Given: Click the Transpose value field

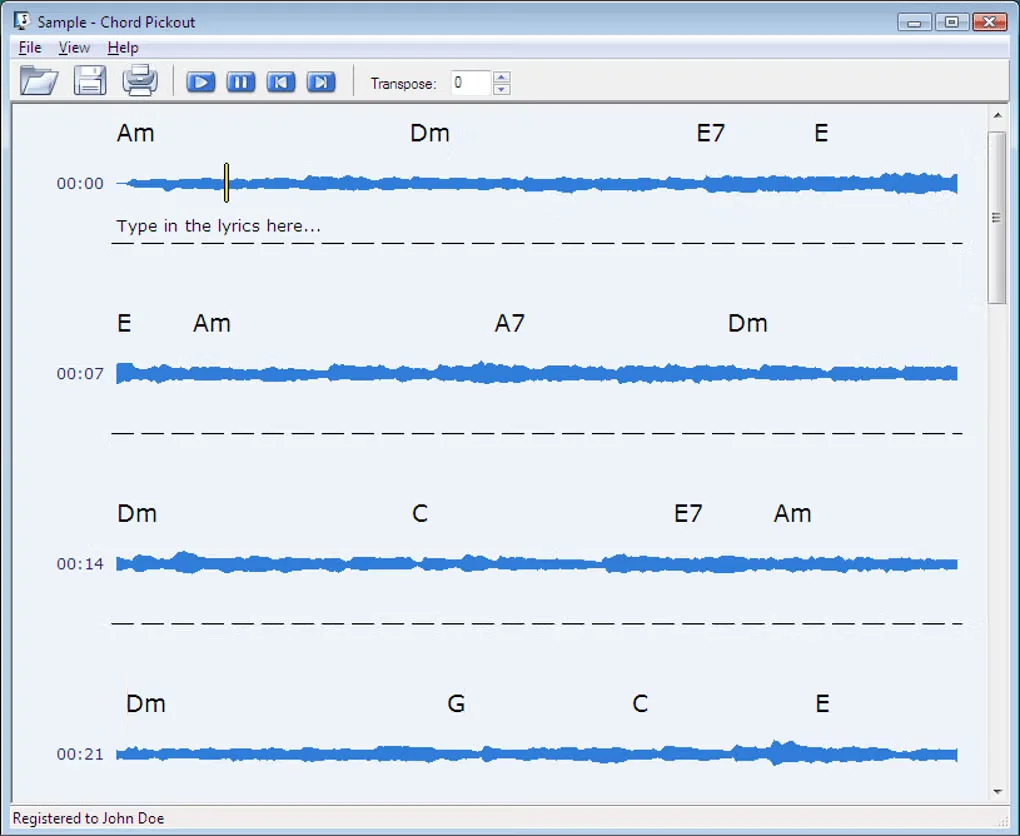Looking at the screenshot, I should pos(471,83).
